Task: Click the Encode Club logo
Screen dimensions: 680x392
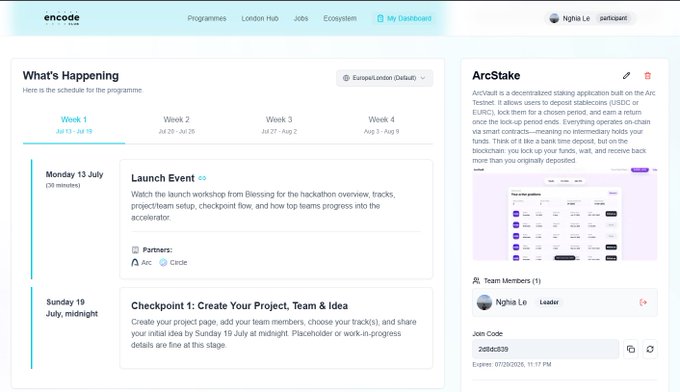Action: (x=62, y=18)
